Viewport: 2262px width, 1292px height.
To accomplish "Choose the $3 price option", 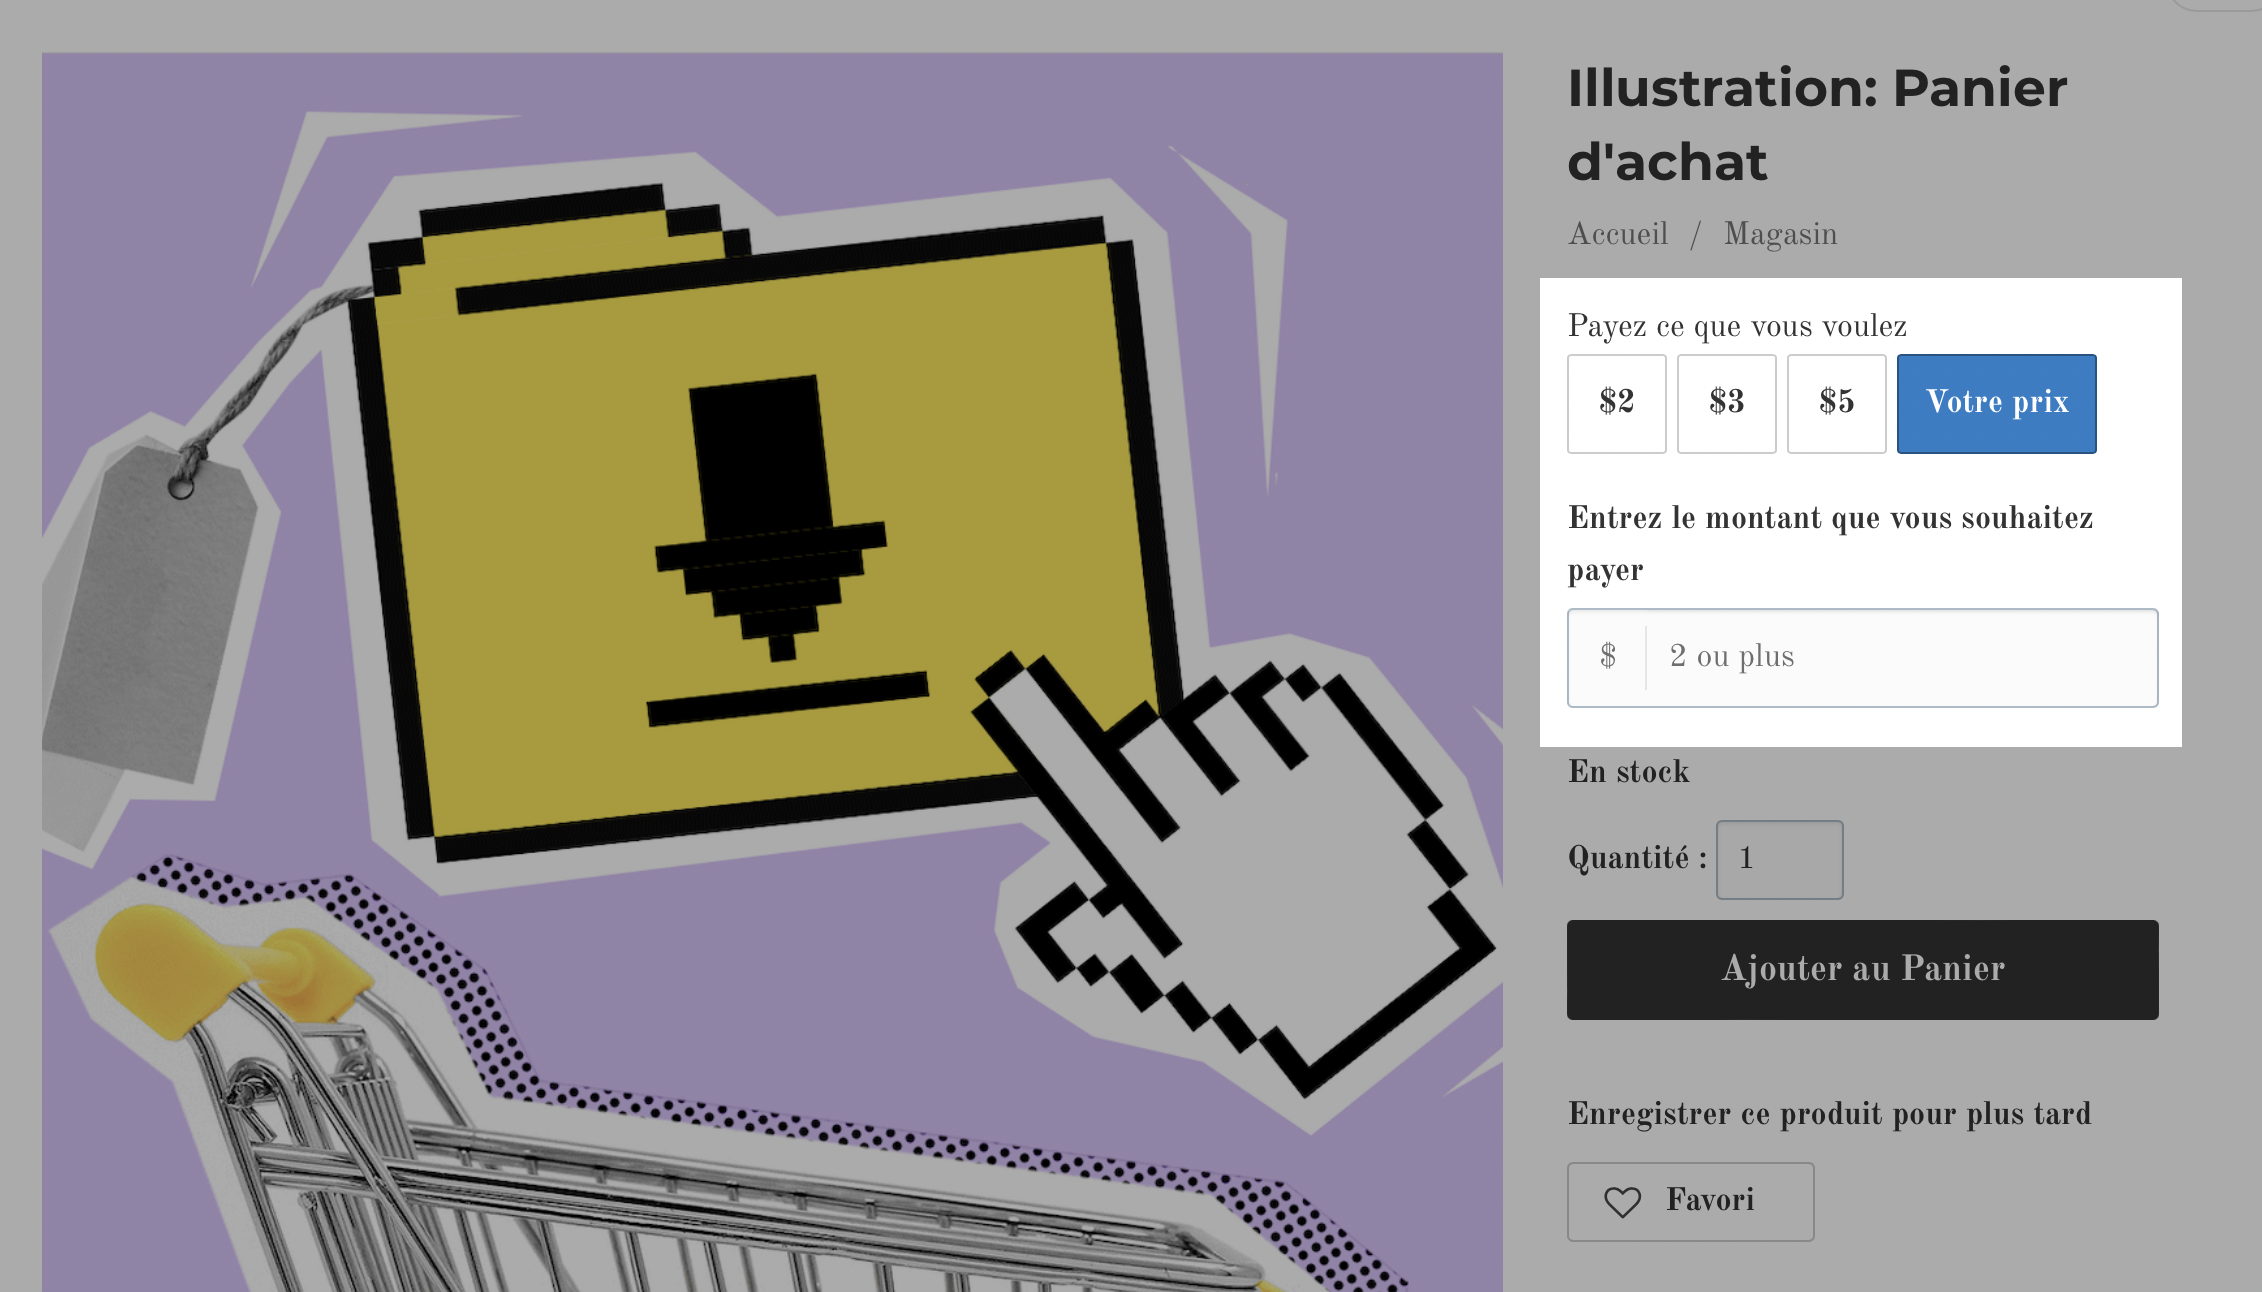I will (1726, 403).
